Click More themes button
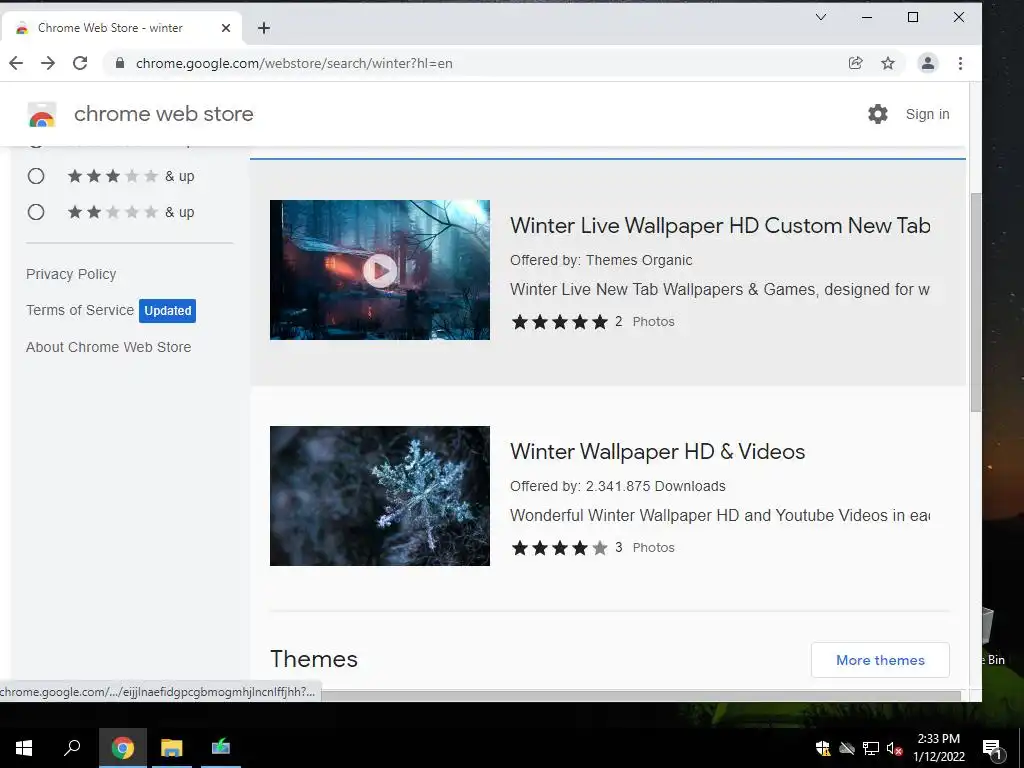 click(880, 660)
